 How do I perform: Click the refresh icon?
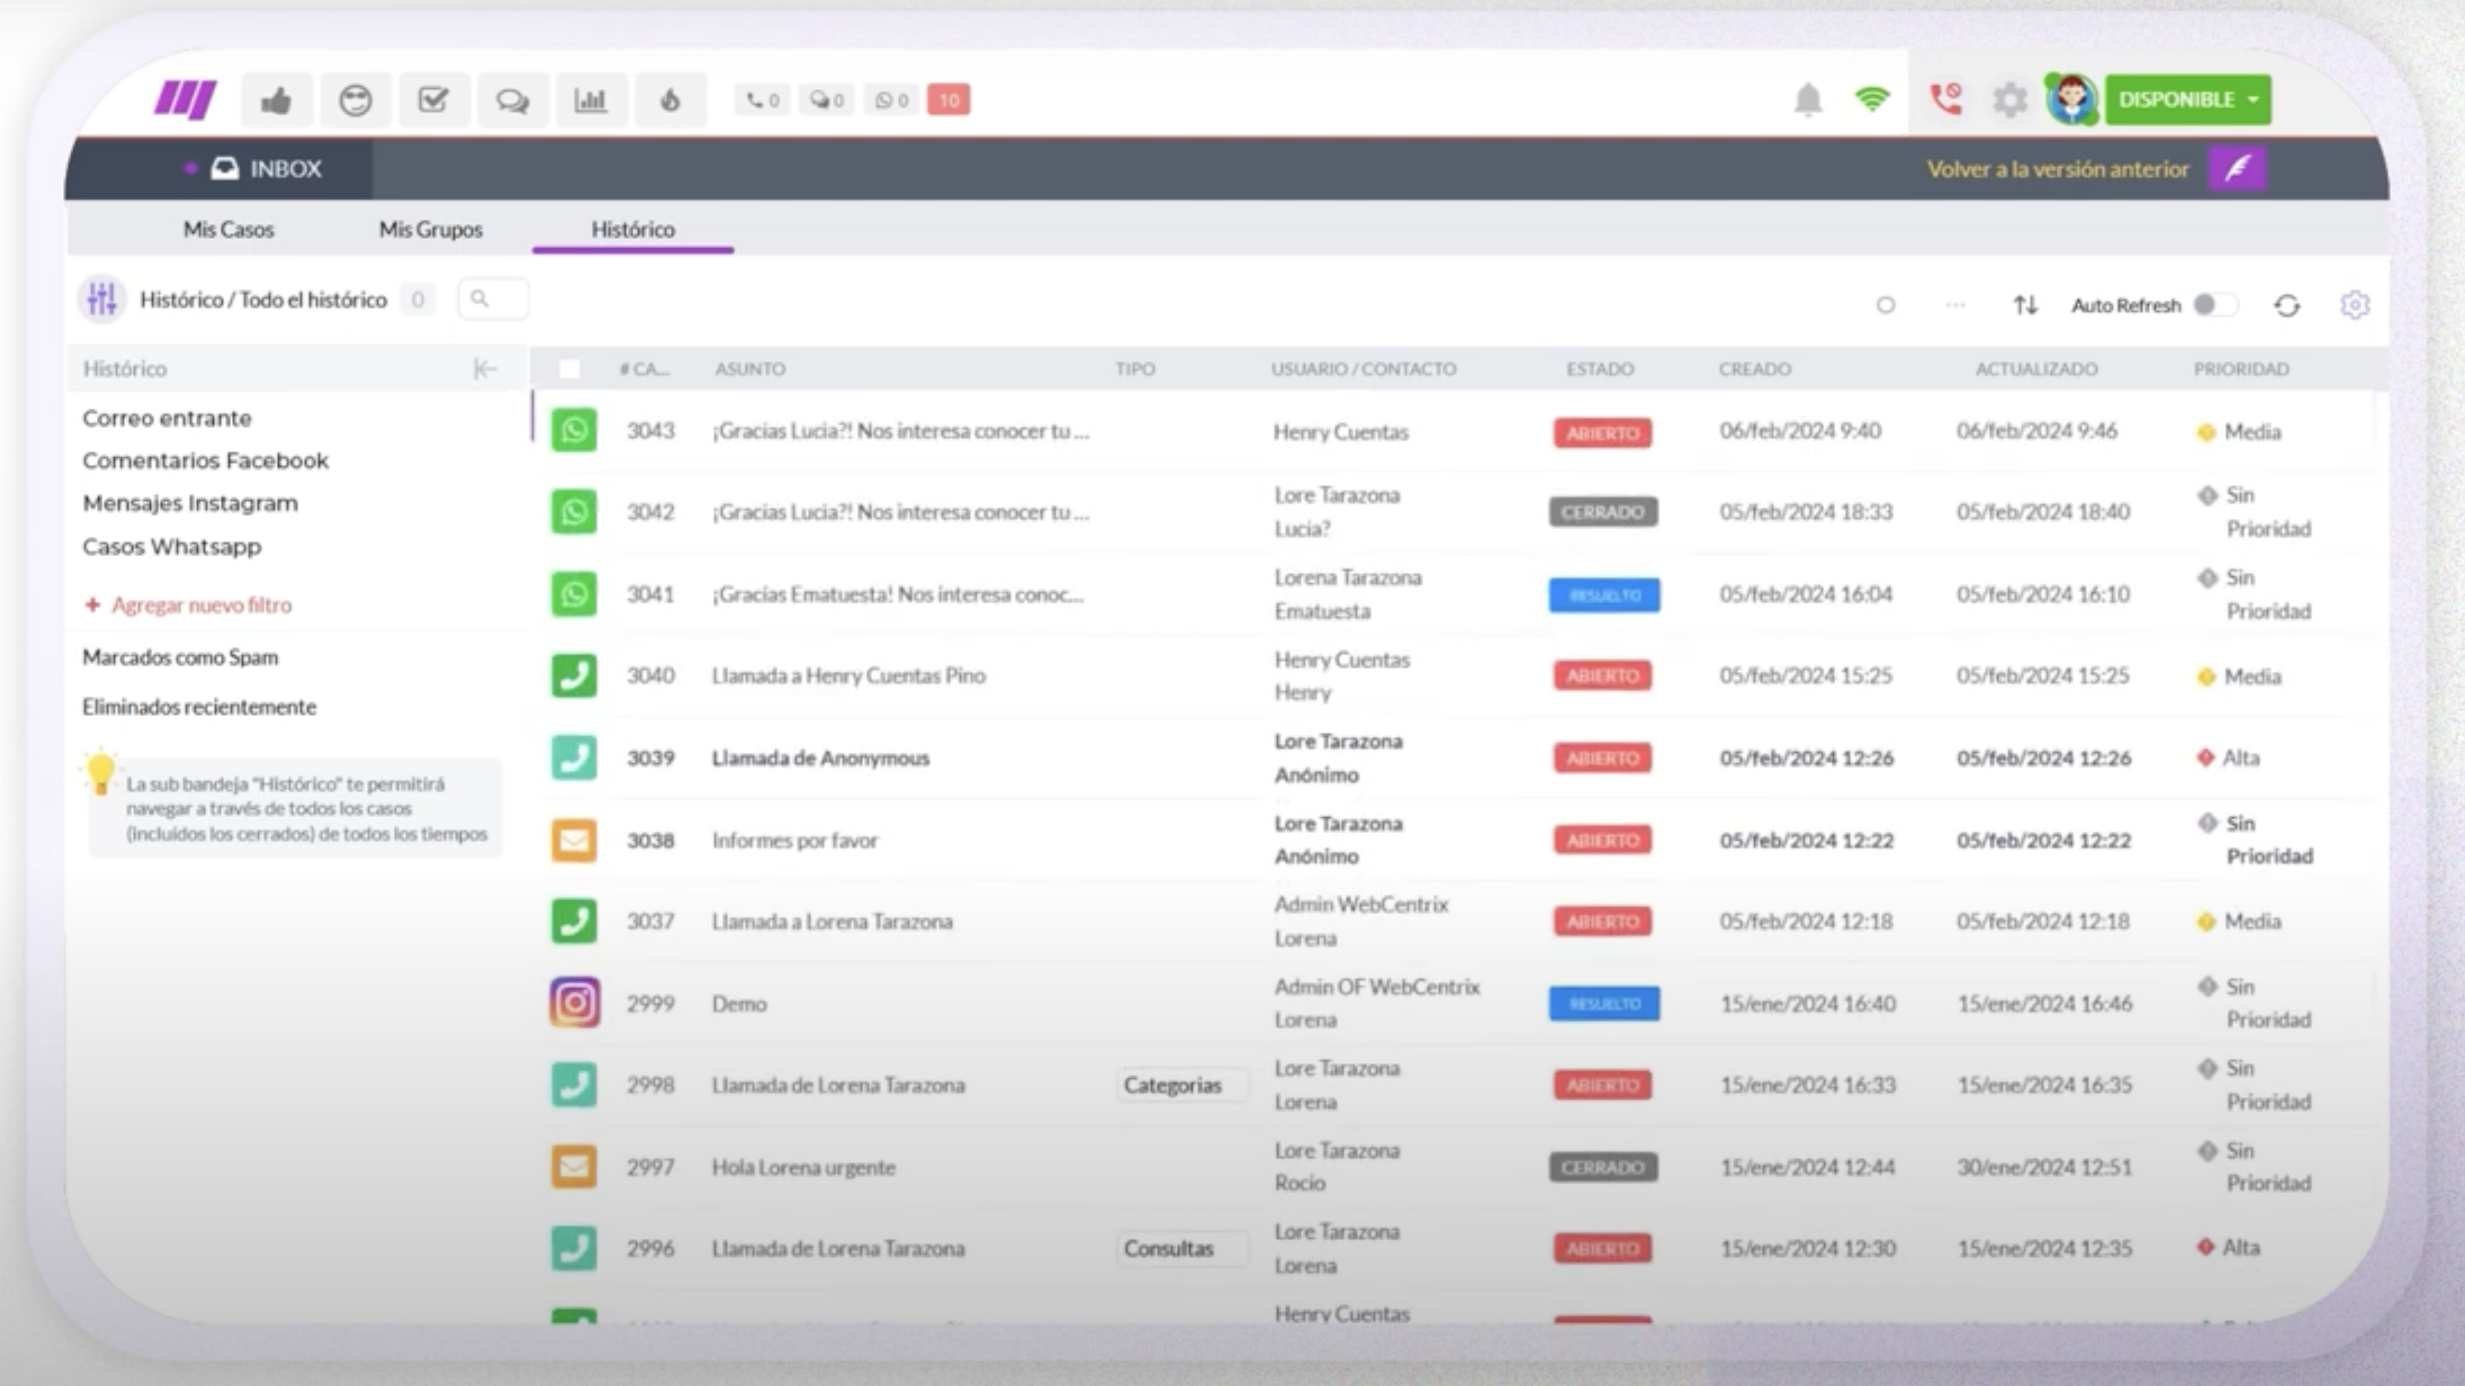click(2287, 305)
